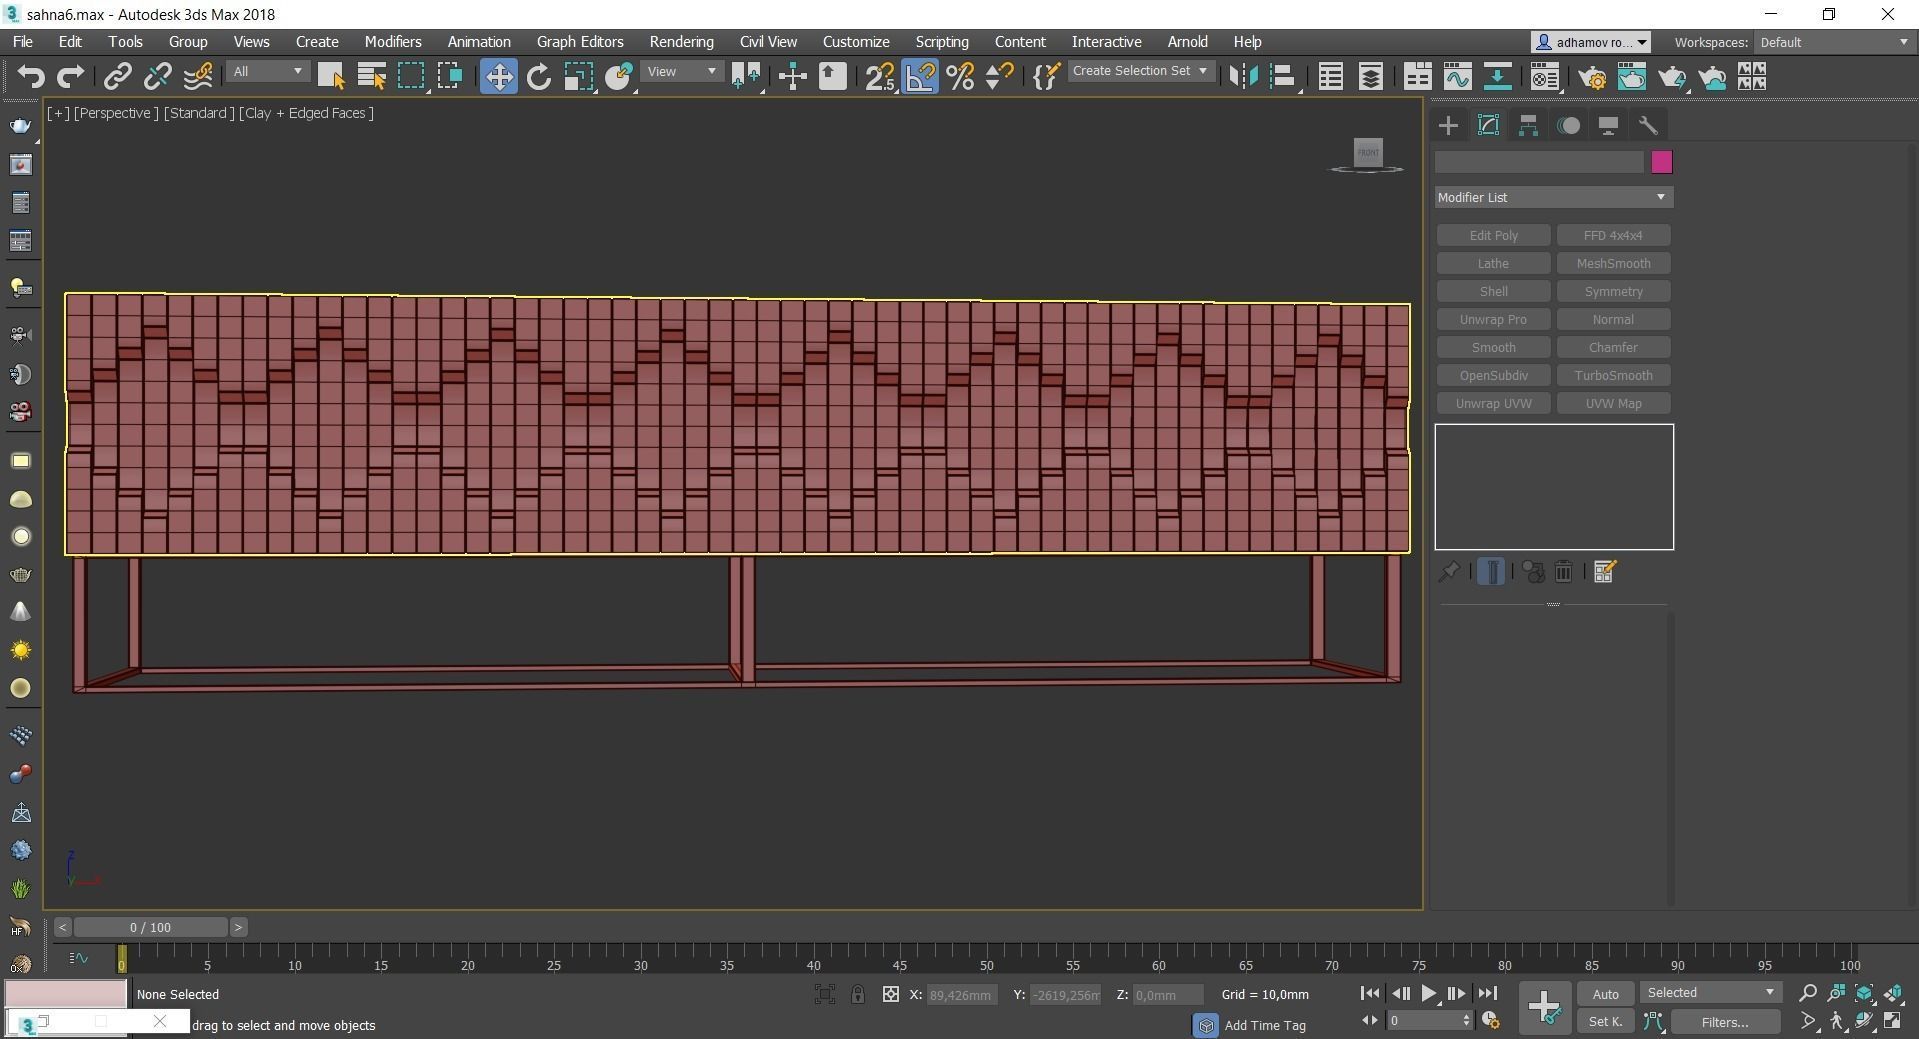This screenshot has width=1919, height=1039.
Task: Open Render Setup dialog
Action: [1591, 77]
